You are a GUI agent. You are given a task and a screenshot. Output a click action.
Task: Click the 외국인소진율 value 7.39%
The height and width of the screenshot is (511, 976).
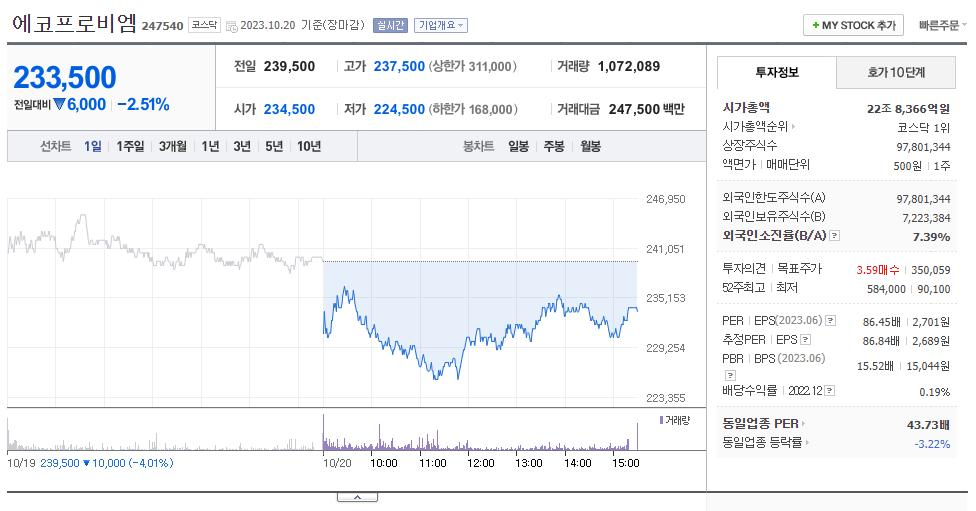point(931,237)
